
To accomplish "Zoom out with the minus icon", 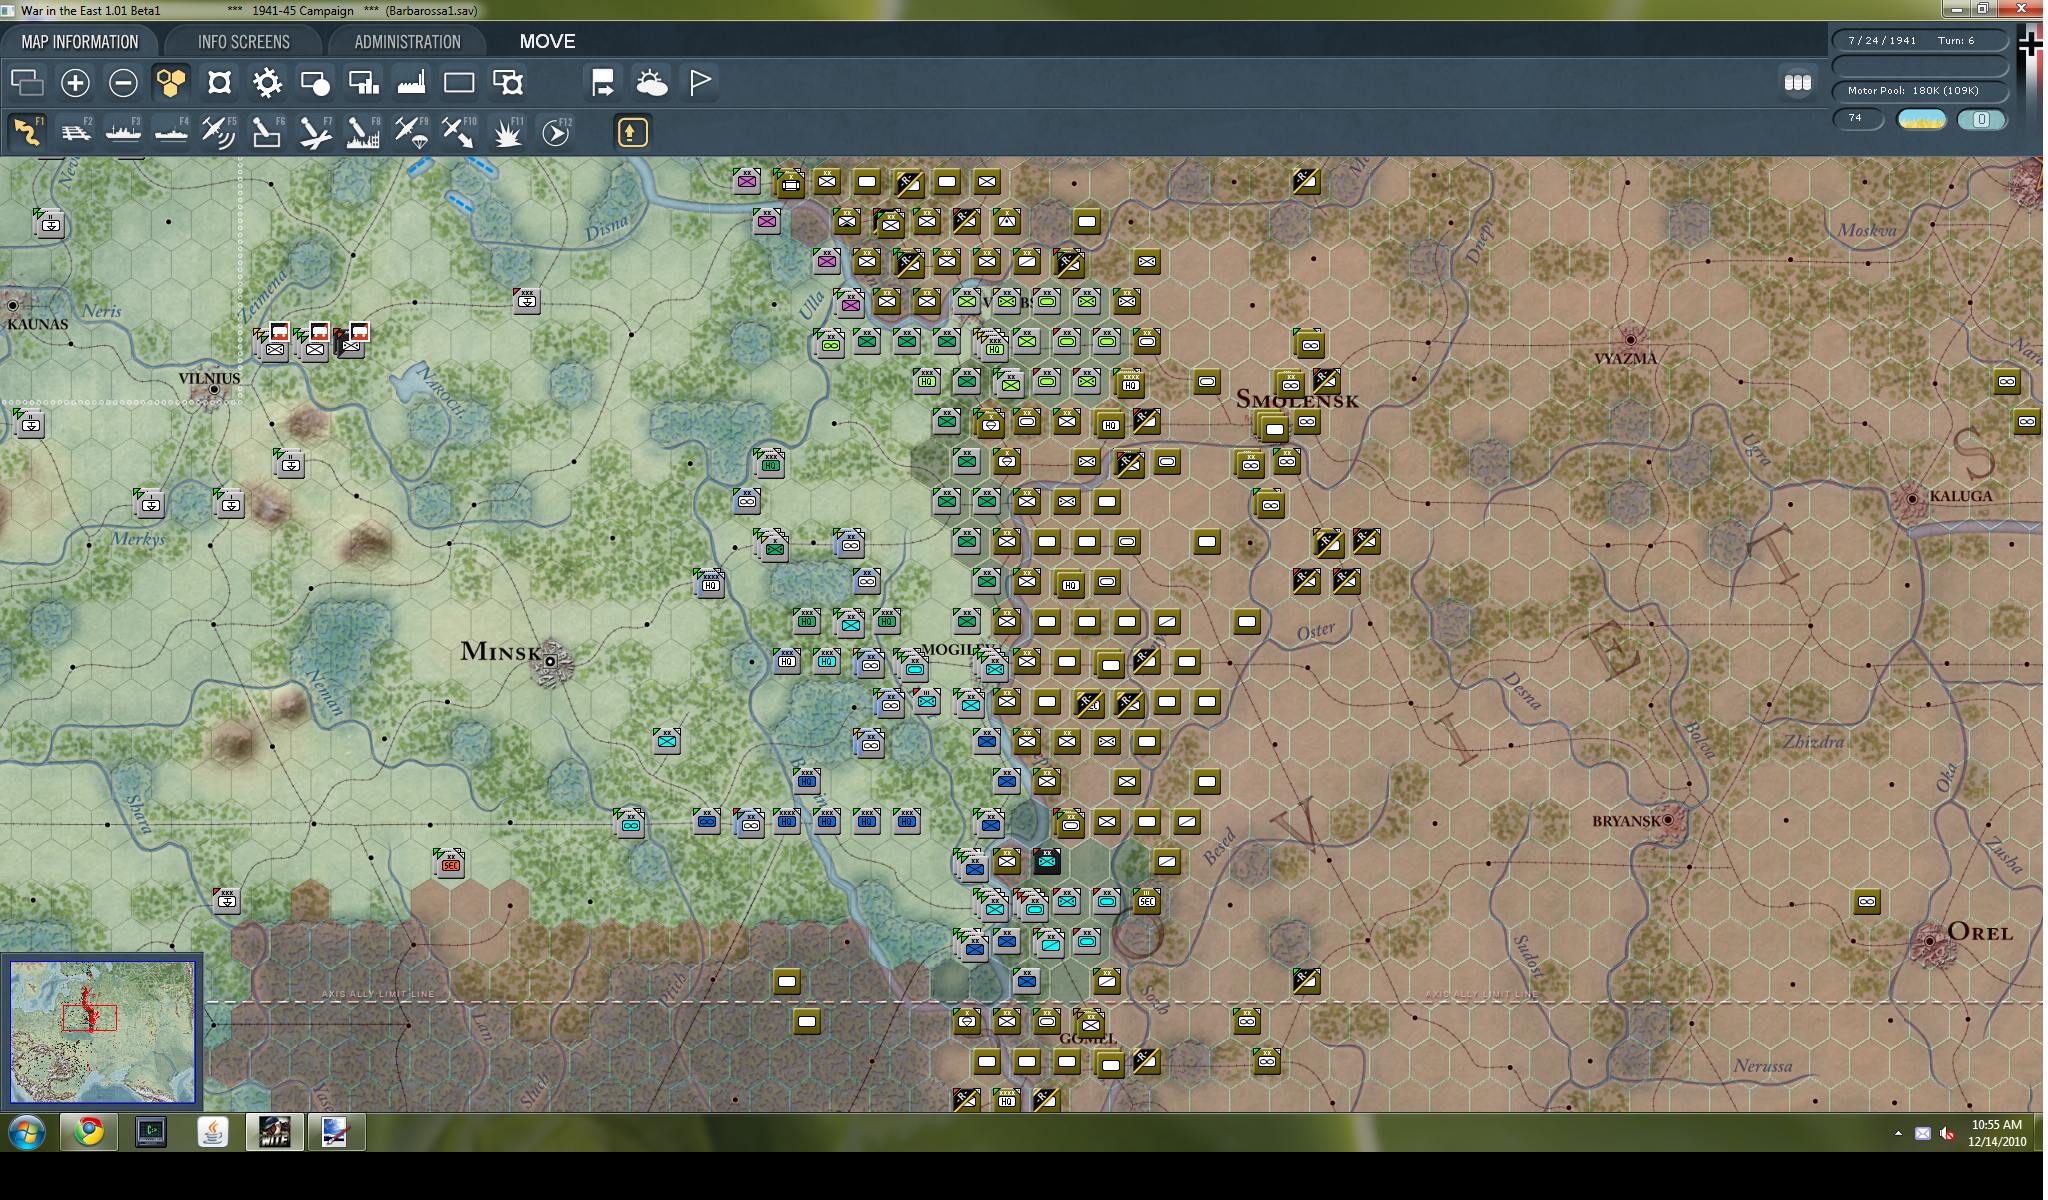I will (x=123, y=82).
